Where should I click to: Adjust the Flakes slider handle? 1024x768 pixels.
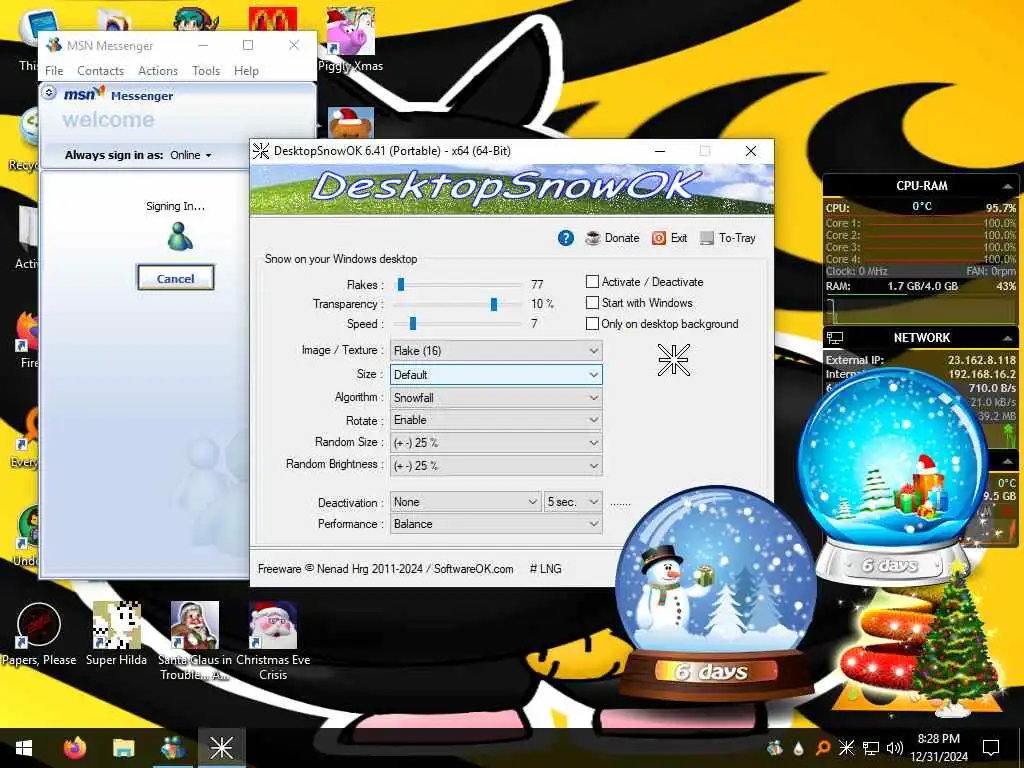[401, 284]
